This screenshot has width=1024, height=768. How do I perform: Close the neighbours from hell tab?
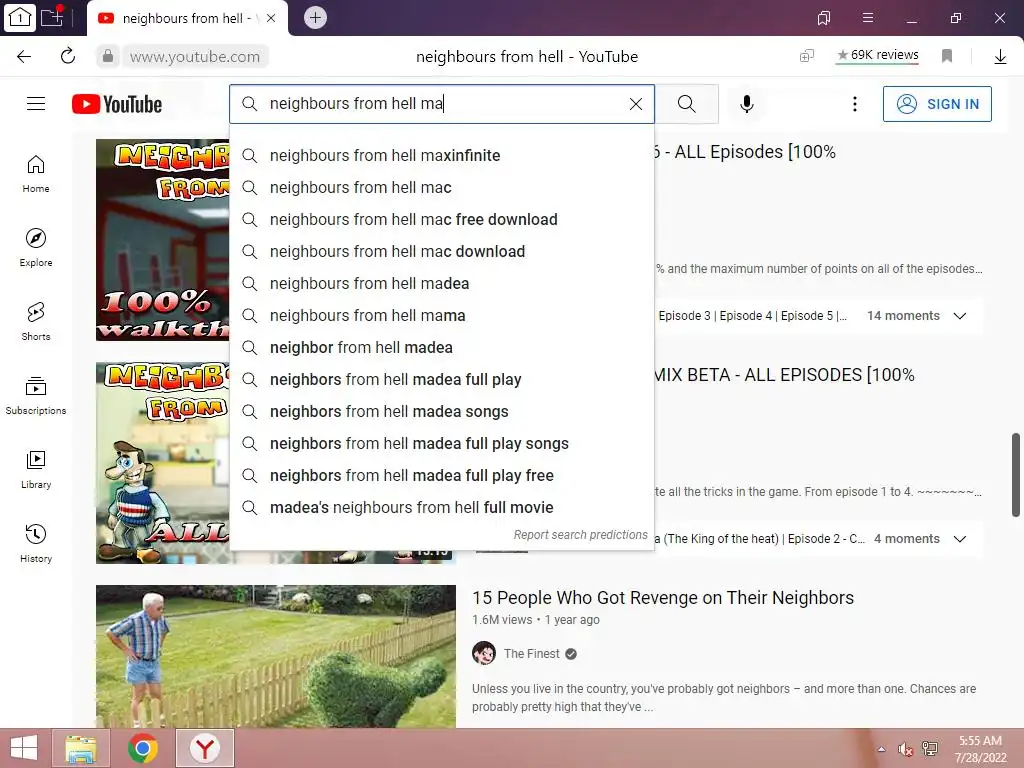pos(271,18)
